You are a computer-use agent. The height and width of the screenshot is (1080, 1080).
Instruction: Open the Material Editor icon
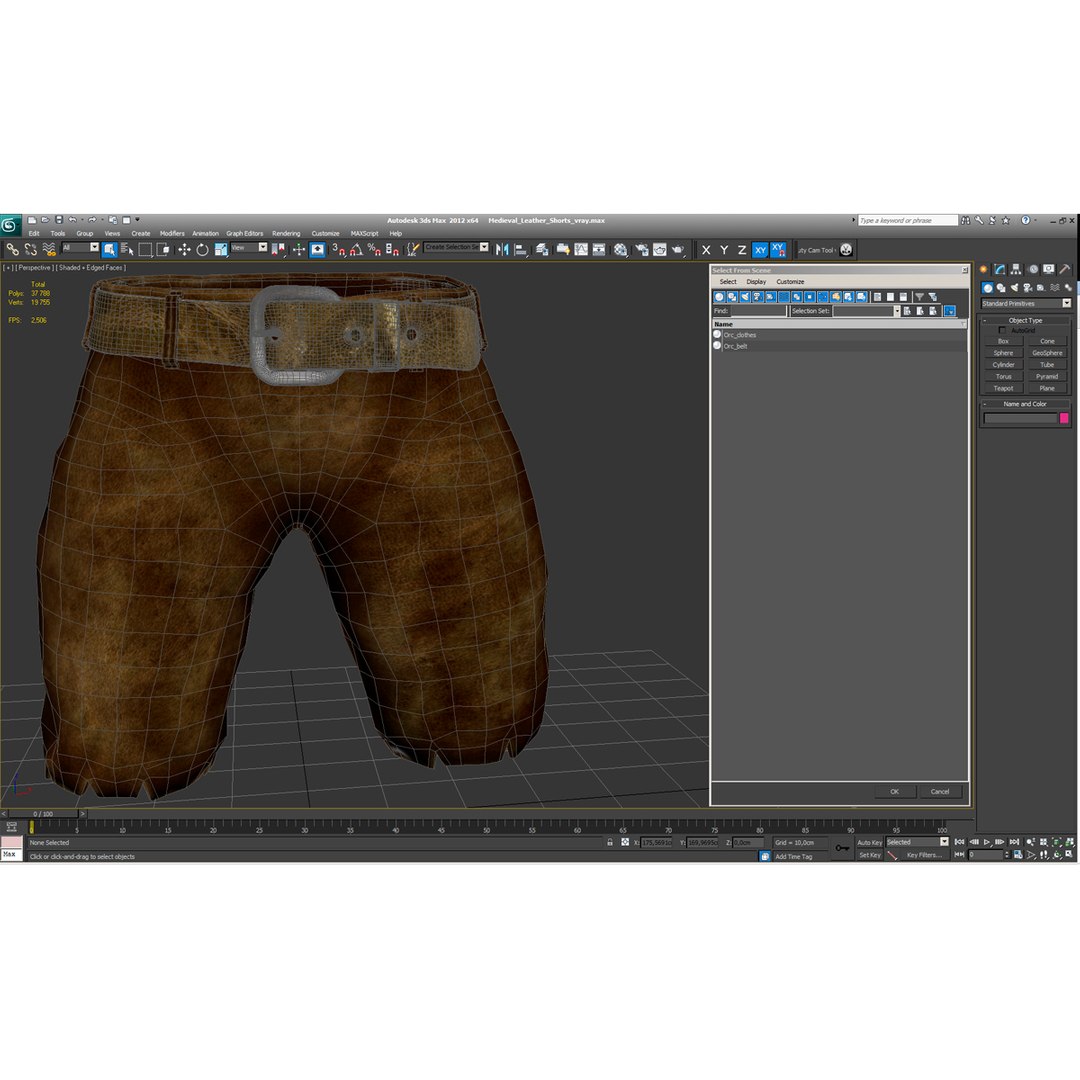pos(621,249)
